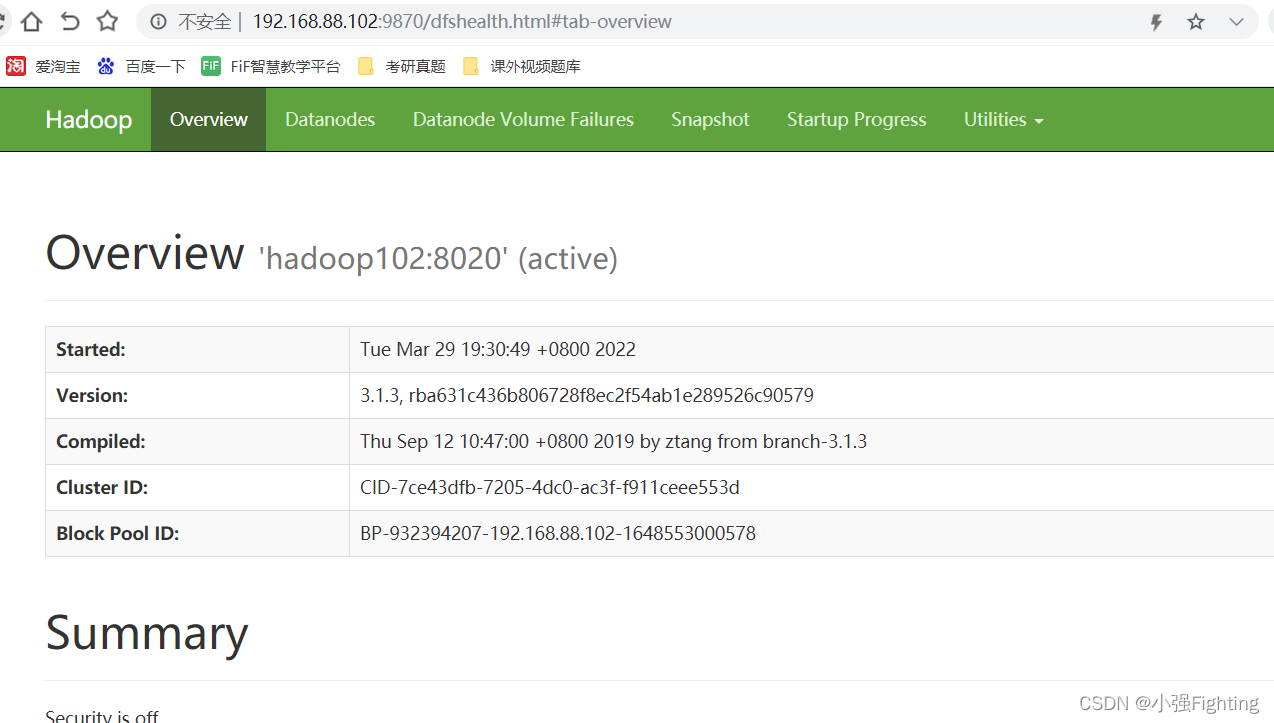
Task: Expand the address bar dropdown chevron
Action: pyautogui.click(x=1237, y=22)
